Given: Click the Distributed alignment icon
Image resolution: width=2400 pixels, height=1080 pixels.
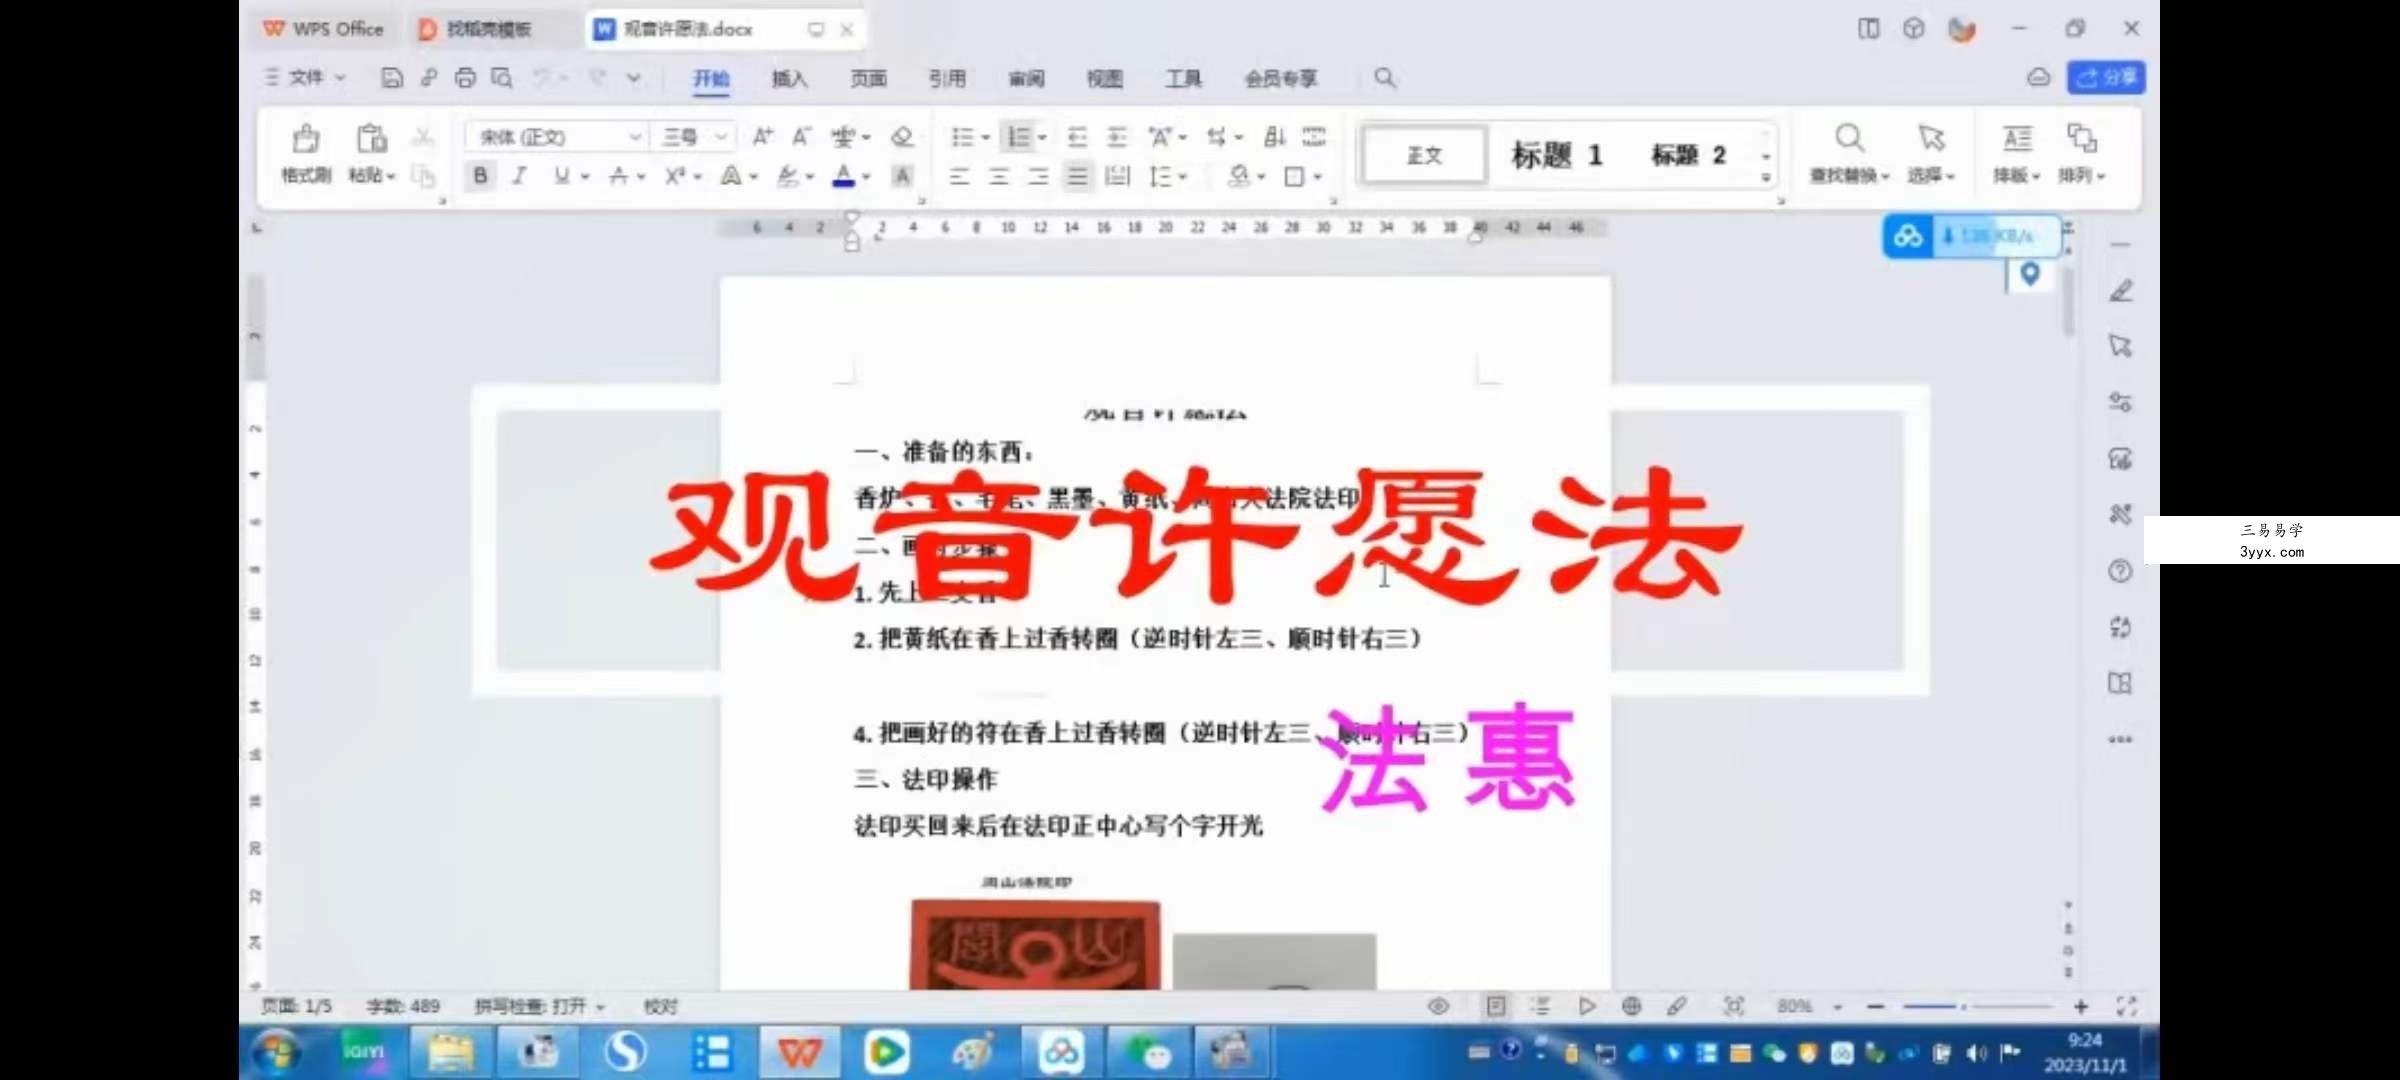Looking at the screenshot, I should [1117, 177].
